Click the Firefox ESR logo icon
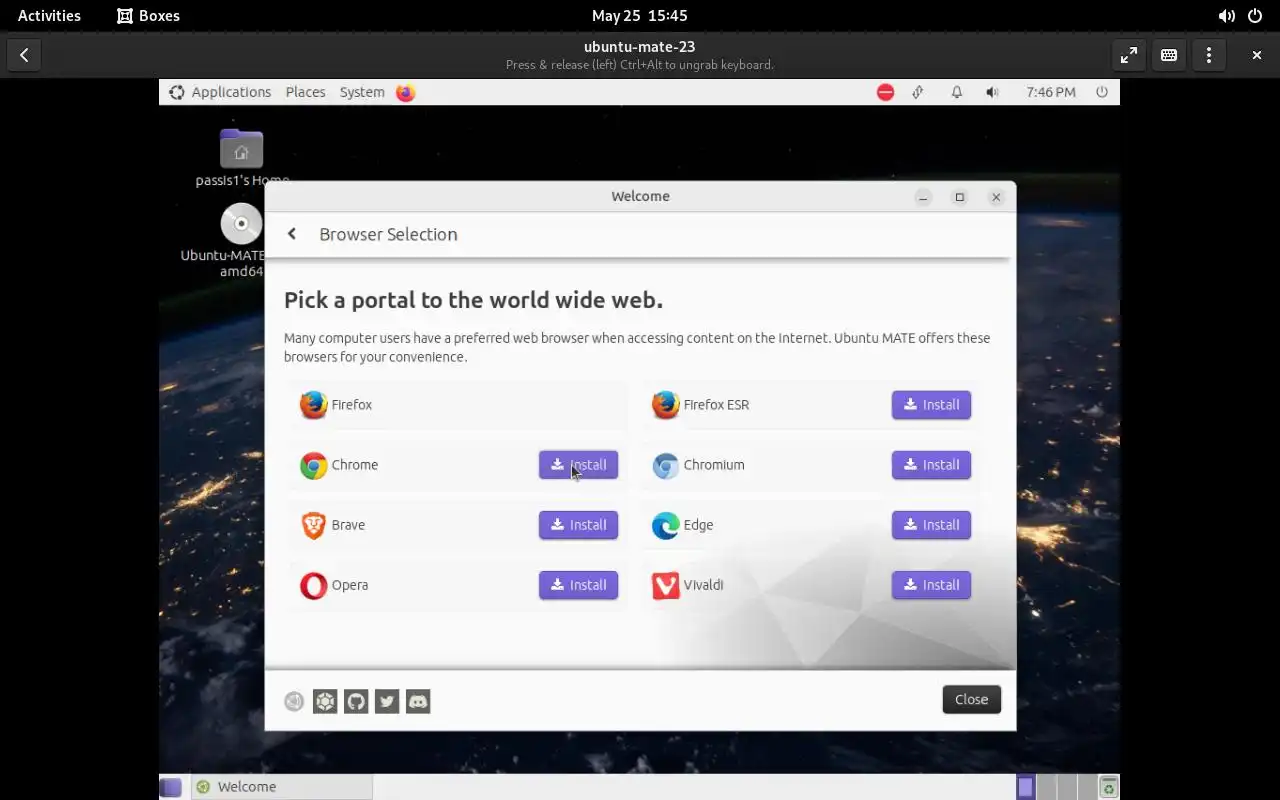 pos(665,405)
